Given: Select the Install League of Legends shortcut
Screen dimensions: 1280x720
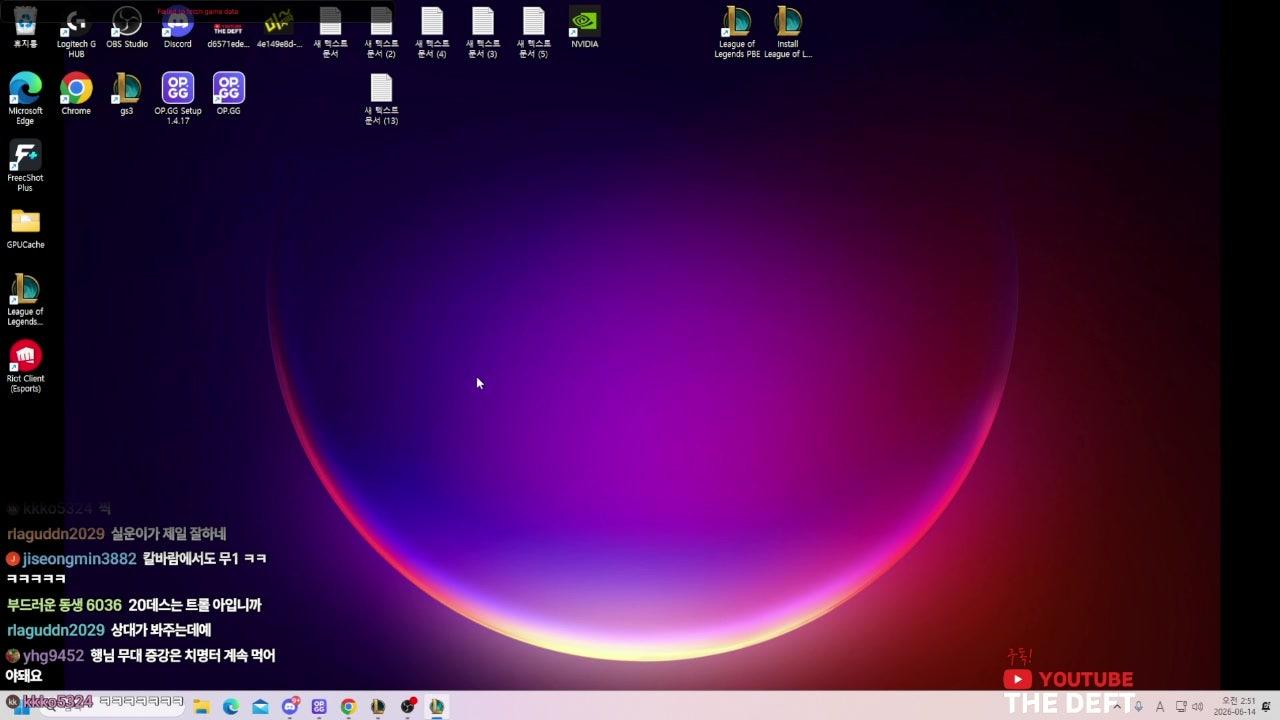Looking at the screenshot, I should [788, 33].
